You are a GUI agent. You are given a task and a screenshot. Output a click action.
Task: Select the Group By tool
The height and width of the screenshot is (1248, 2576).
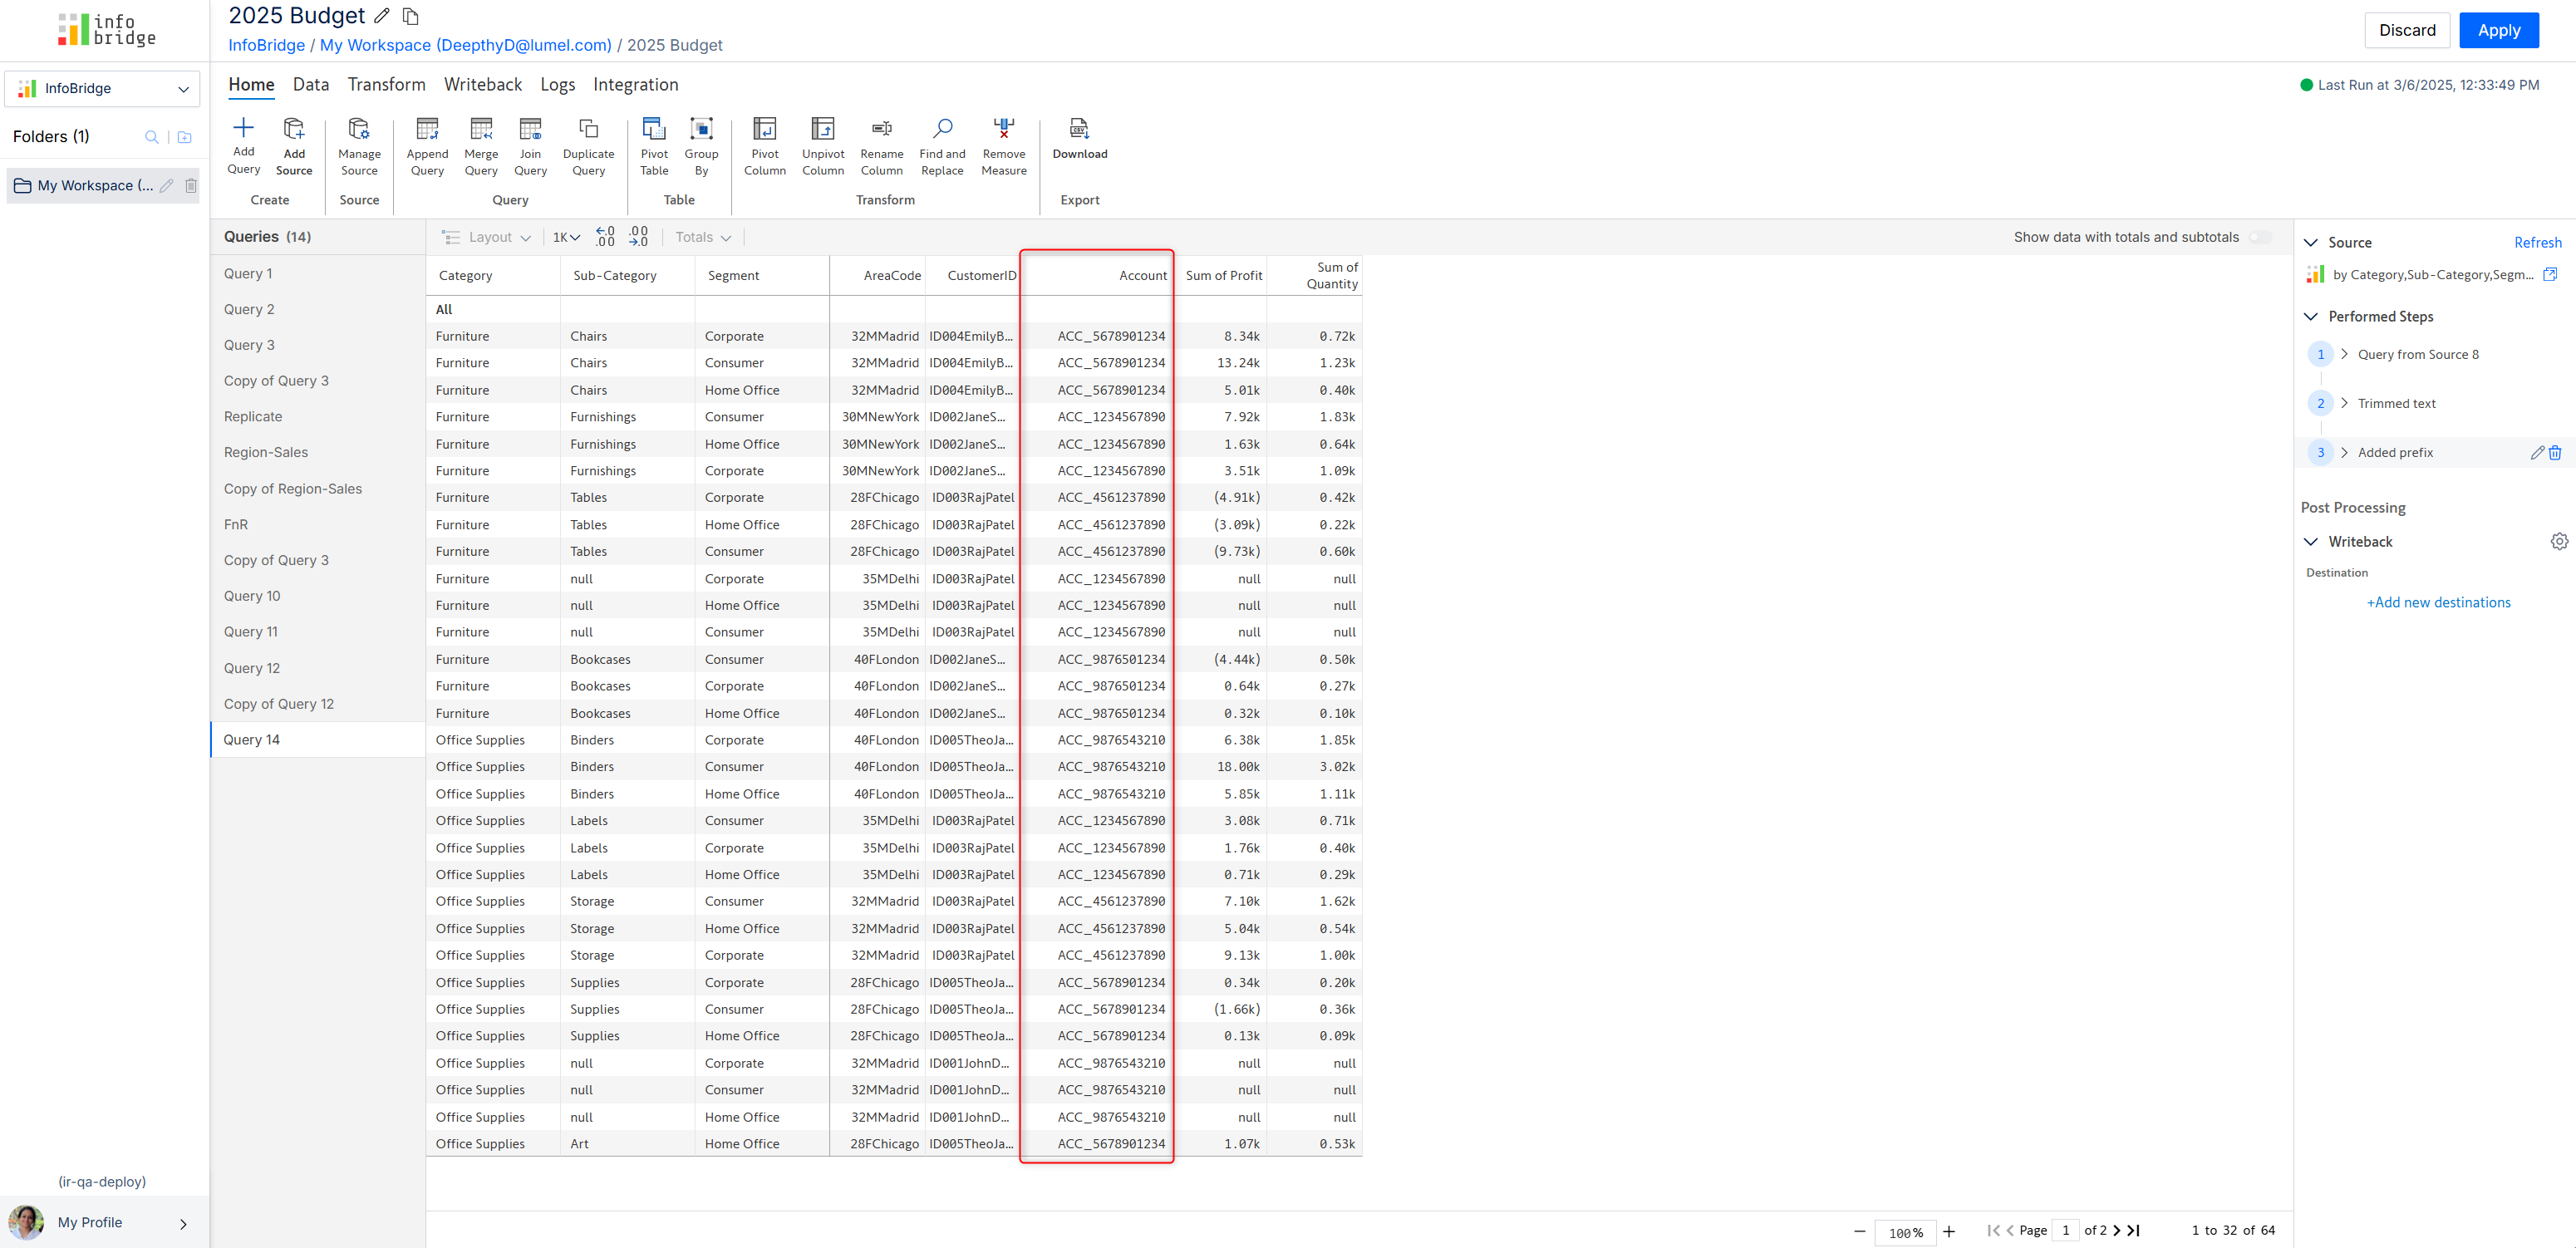coord(701,129)
